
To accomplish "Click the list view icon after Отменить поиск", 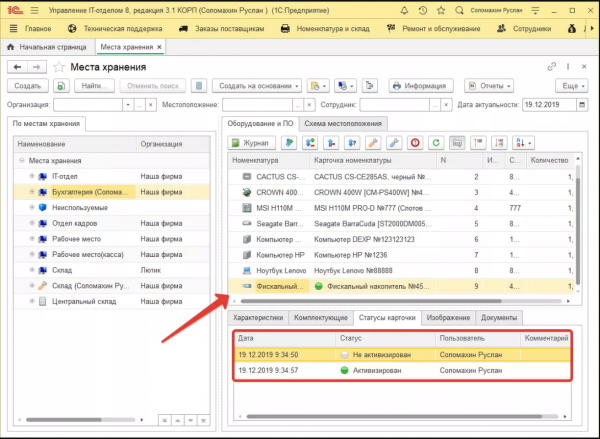I will point(199,86).
